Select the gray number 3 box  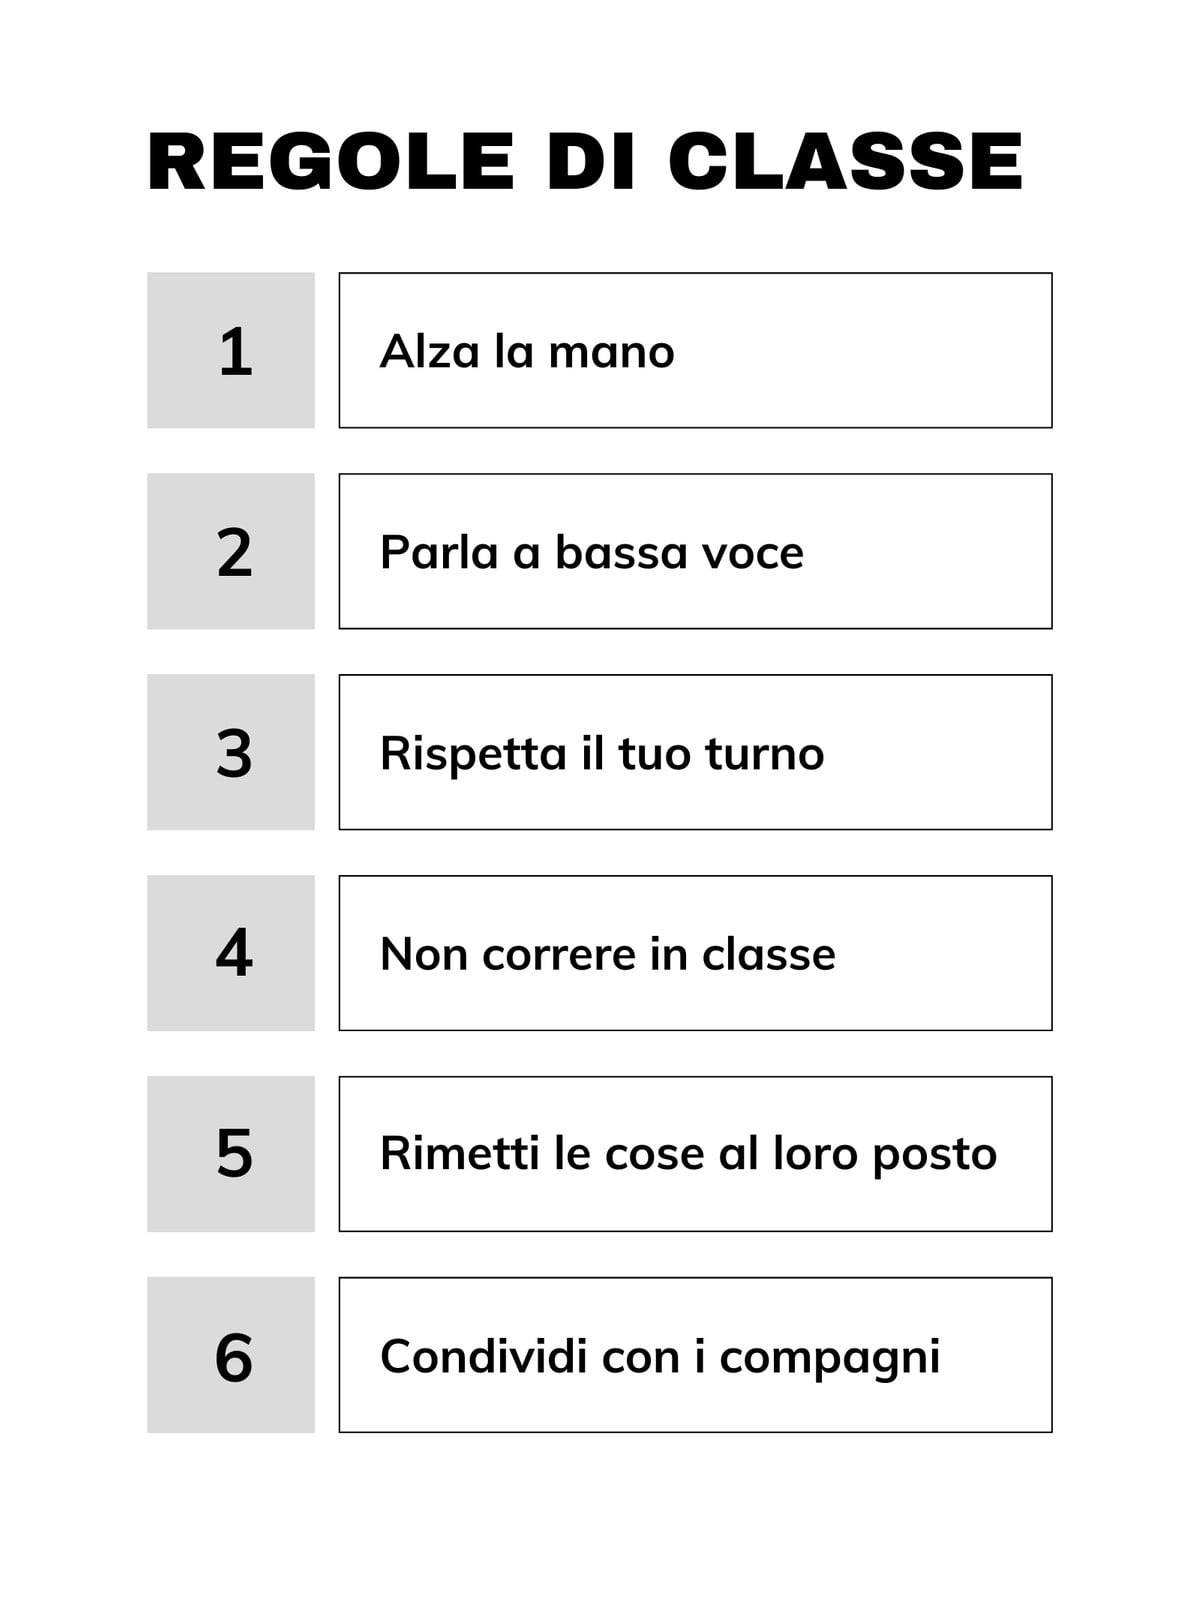[231, 752]
